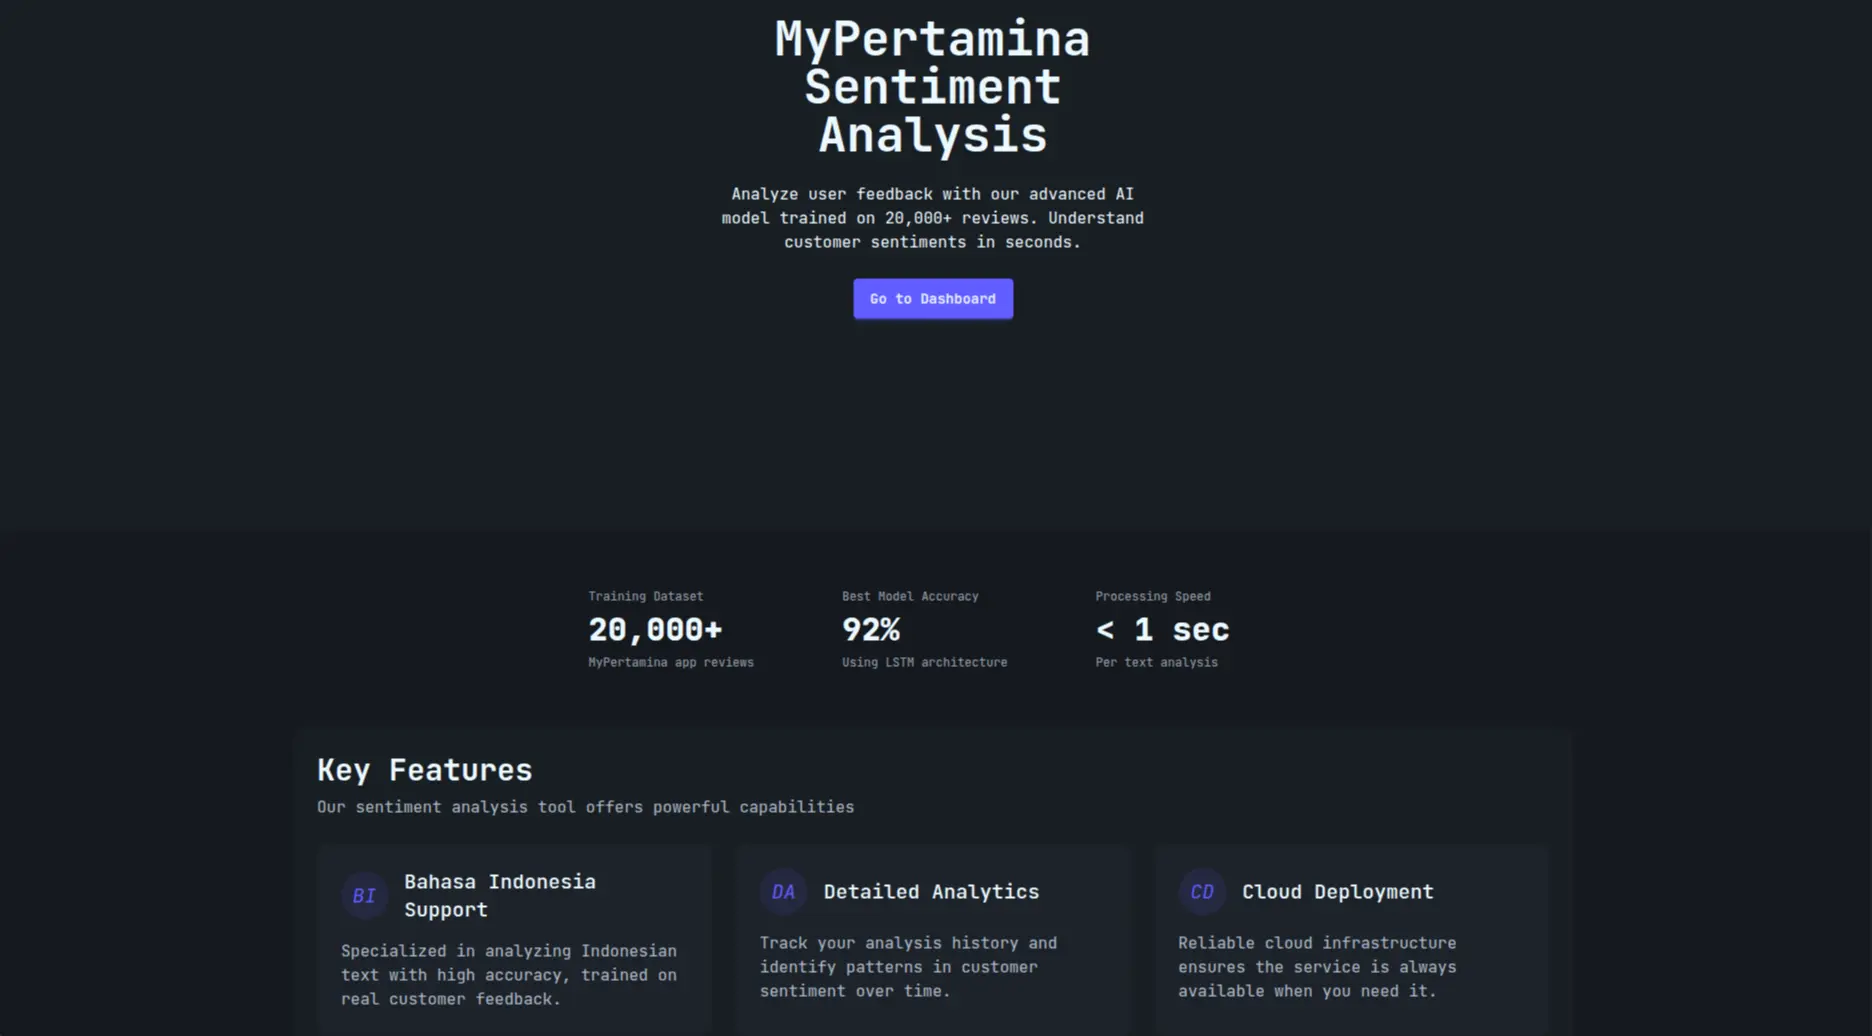Select the Cloud Deployment heading

[x=1337, y=892]
